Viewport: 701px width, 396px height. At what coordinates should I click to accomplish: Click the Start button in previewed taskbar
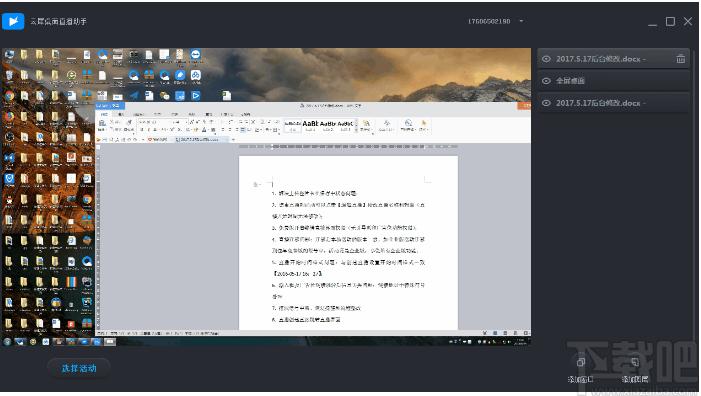pos(7,342)
